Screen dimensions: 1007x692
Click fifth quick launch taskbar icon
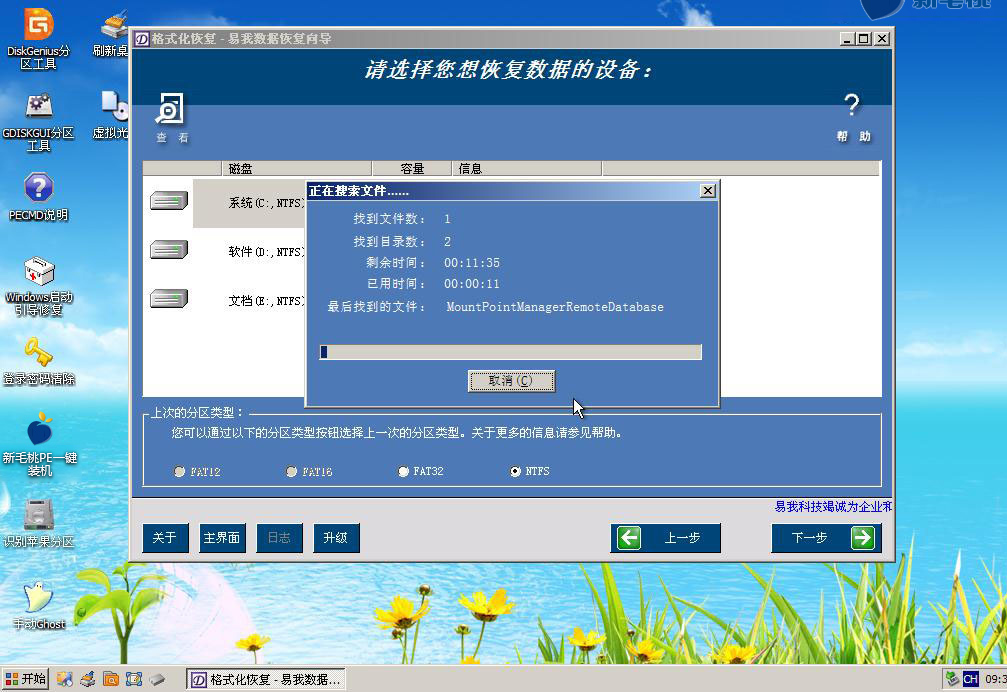157,679
